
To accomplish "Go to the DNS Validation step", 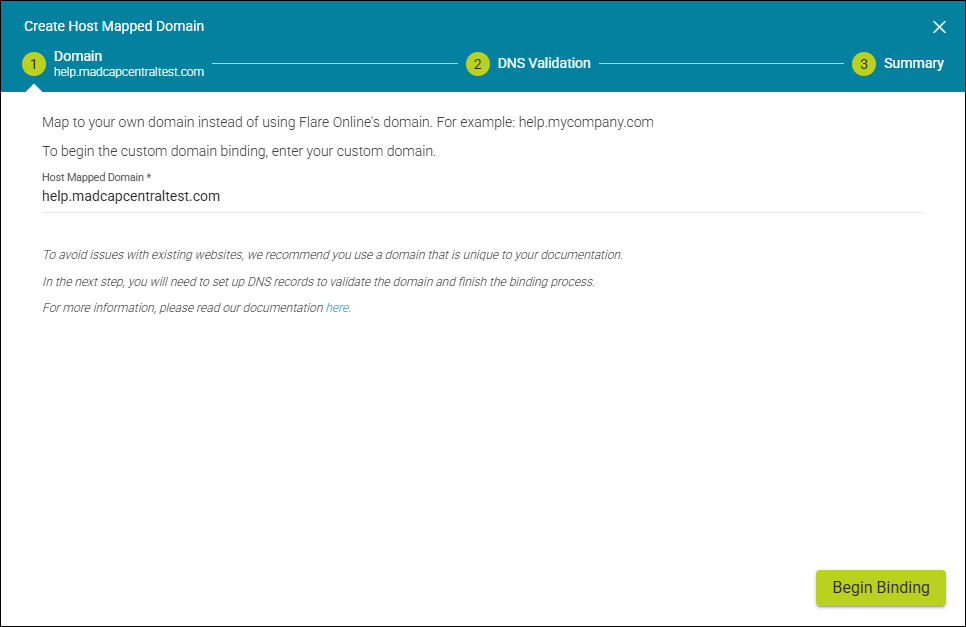I will (544, 63).
